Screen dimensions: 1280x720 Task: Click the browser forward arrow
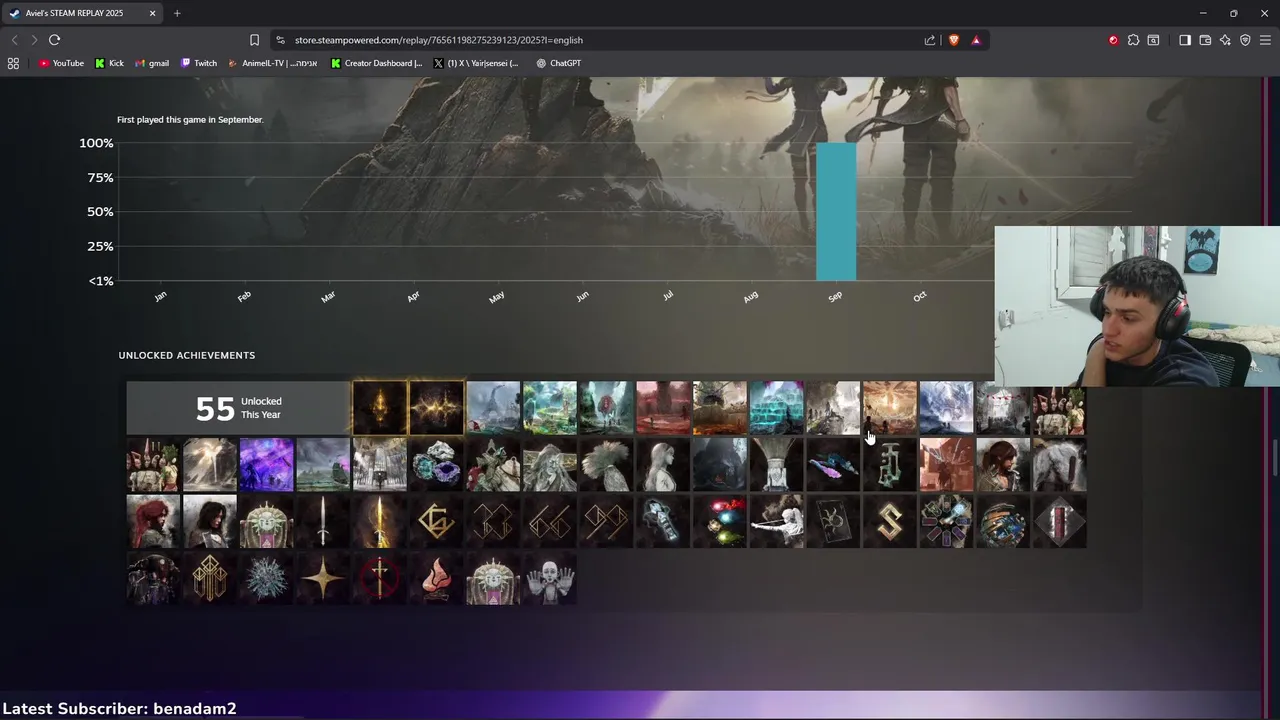point(34,40)
